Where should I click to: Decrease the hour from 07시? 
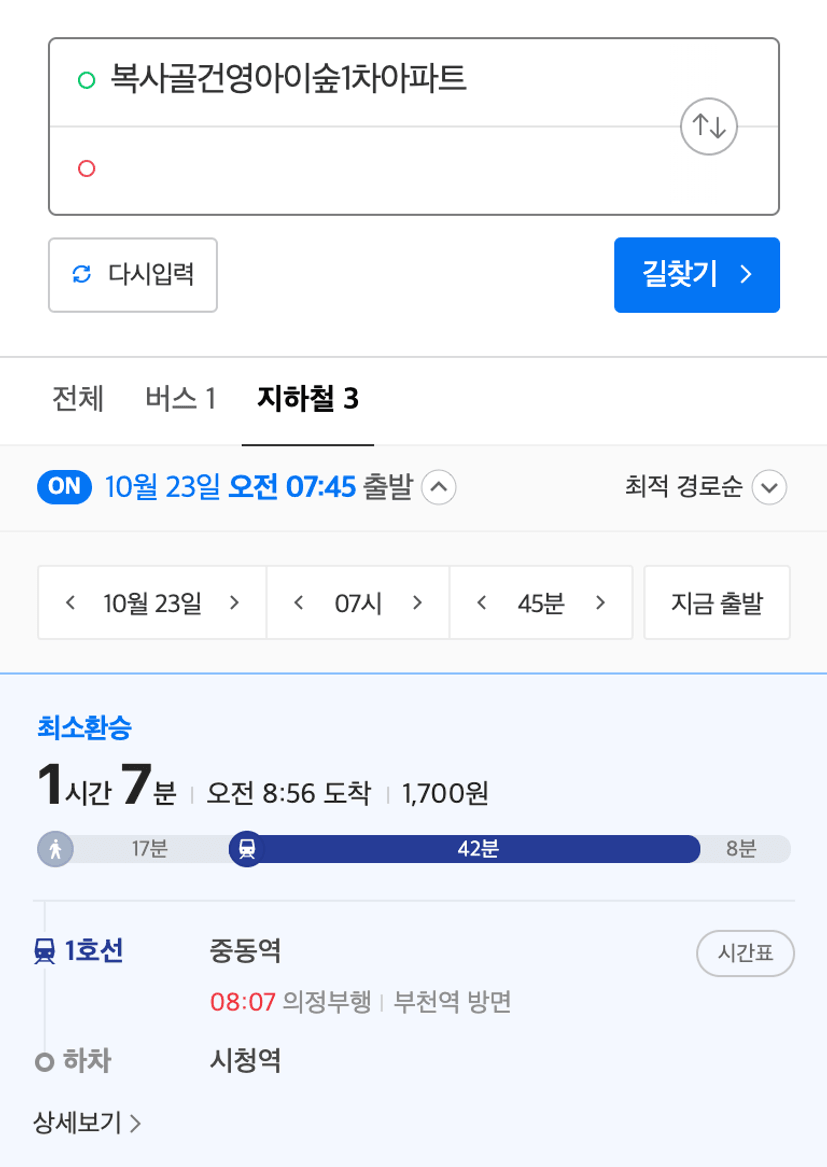(298, 603)
